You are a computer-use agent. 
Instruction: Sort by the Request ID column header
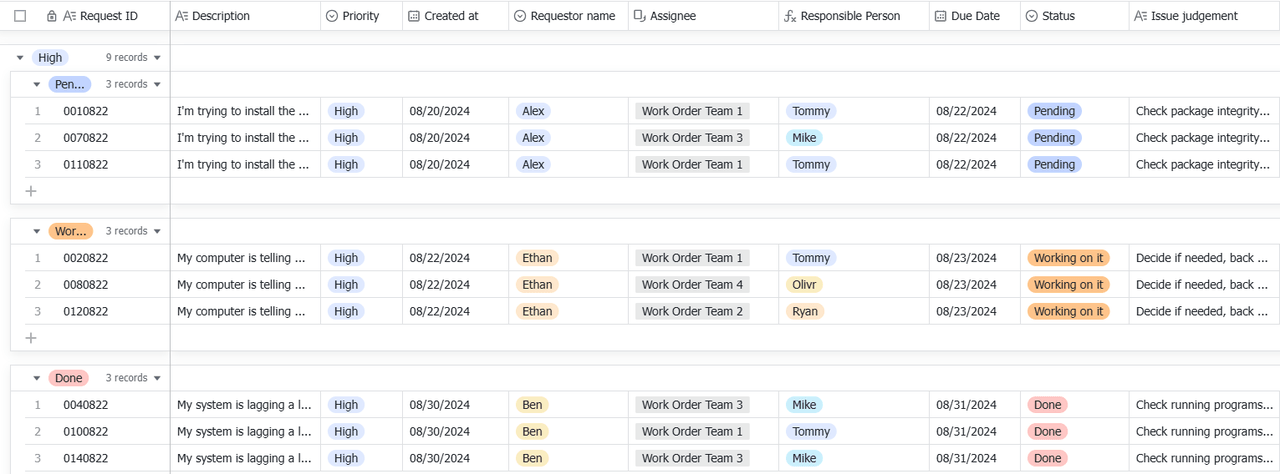[109, 16]
